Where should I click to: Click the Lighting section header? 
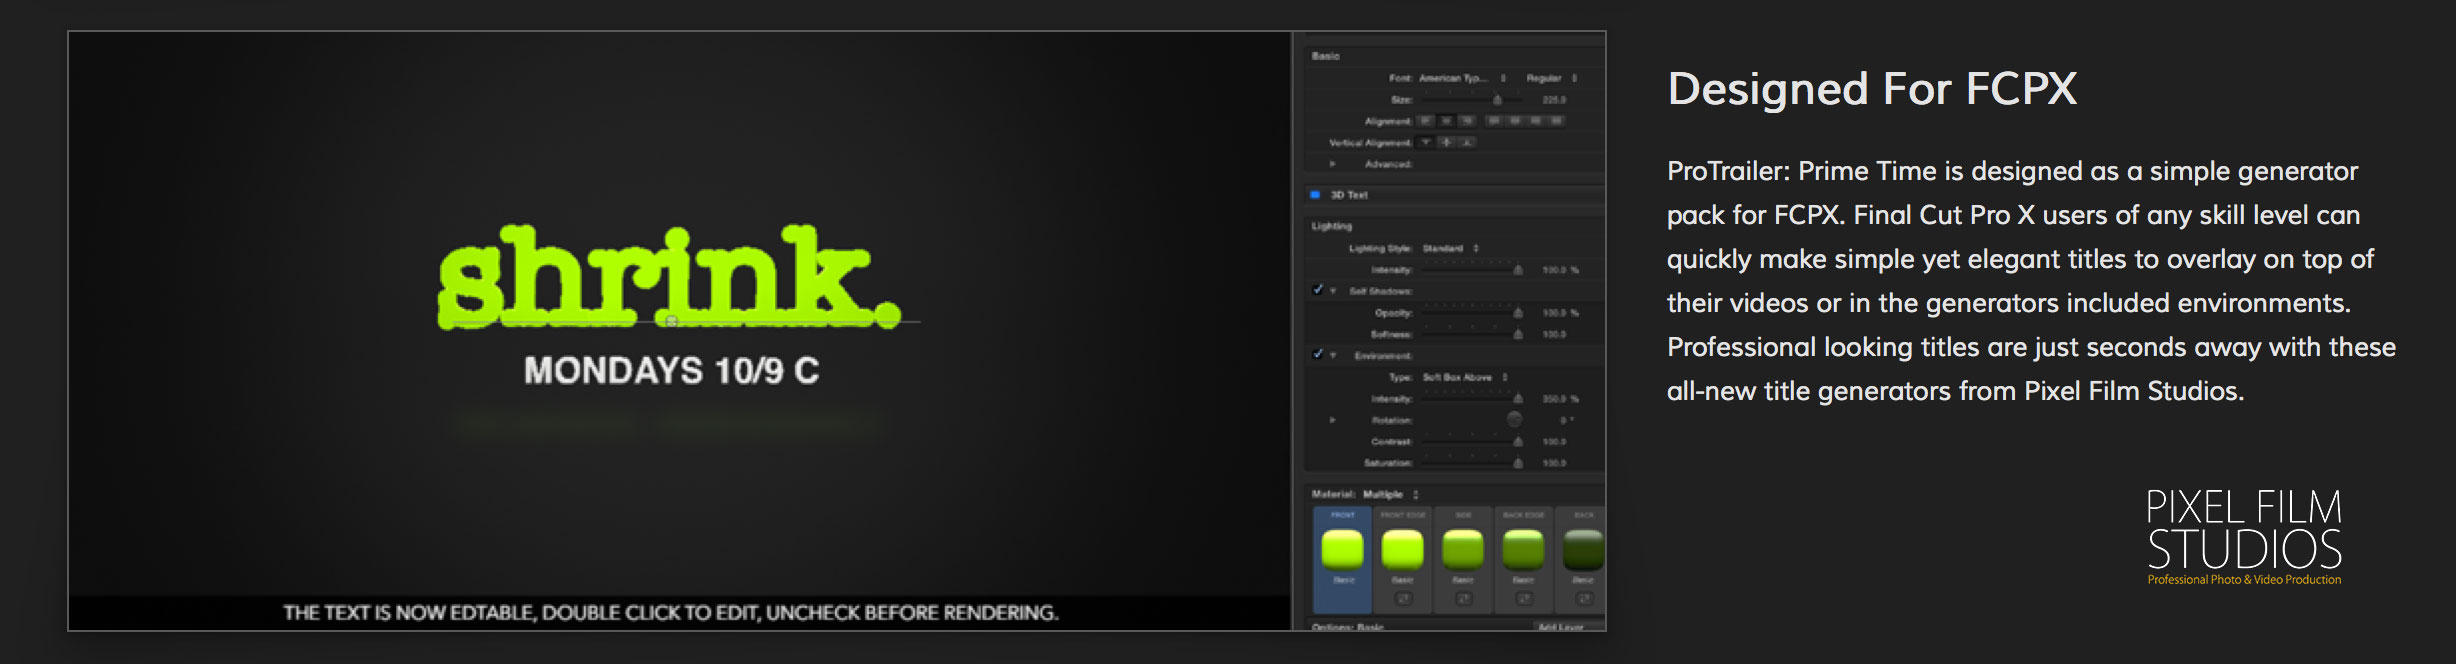tap(1332, 226)
